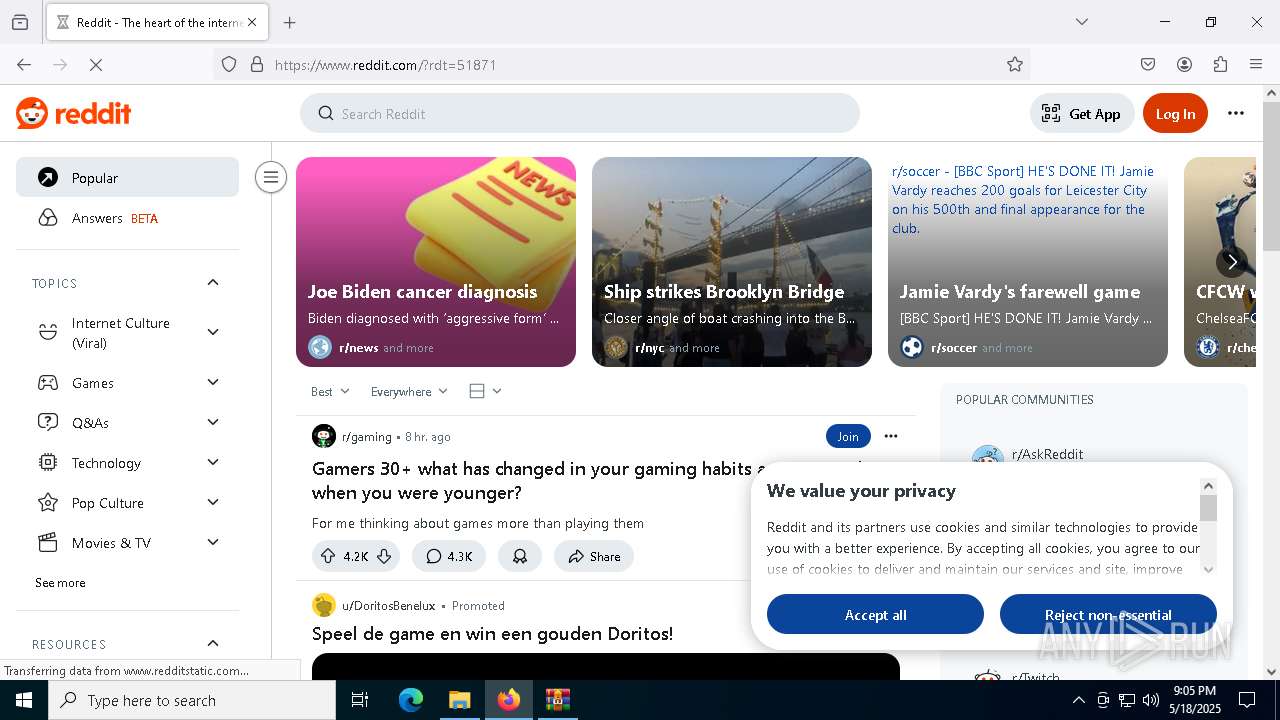This screenshot has width=1280, height=720.
Task: Open the Reddit three-dot options menu
Action: point(1236,113)
